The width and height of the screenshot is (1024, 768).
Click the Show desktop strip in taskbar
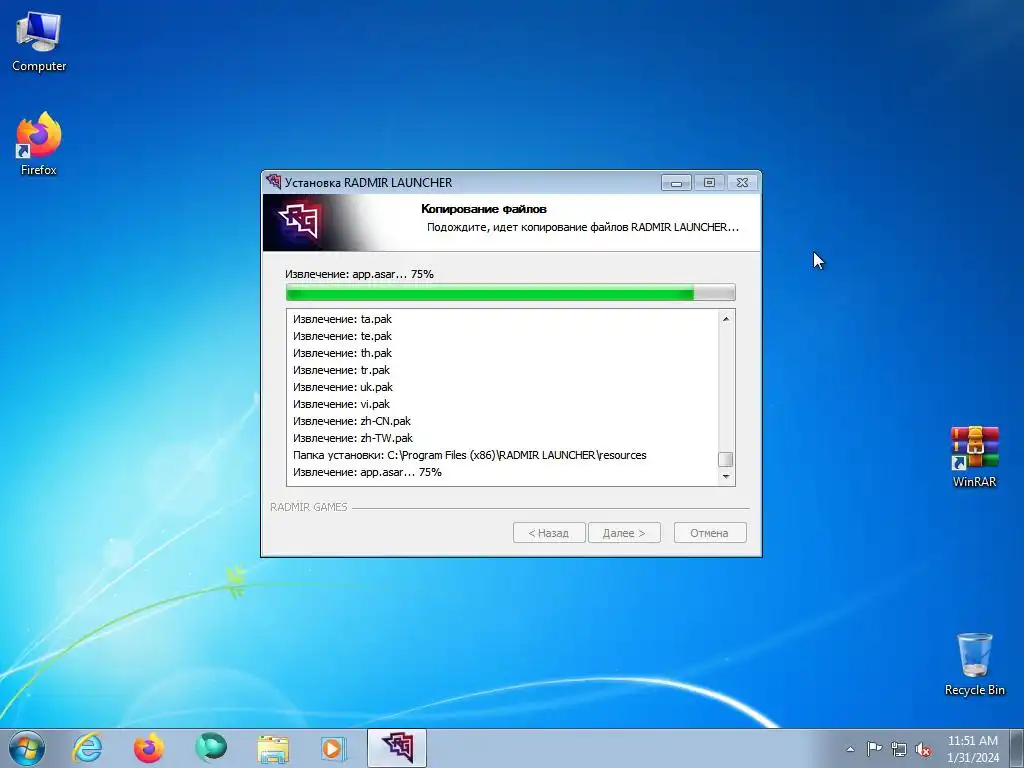point(1017,748)
